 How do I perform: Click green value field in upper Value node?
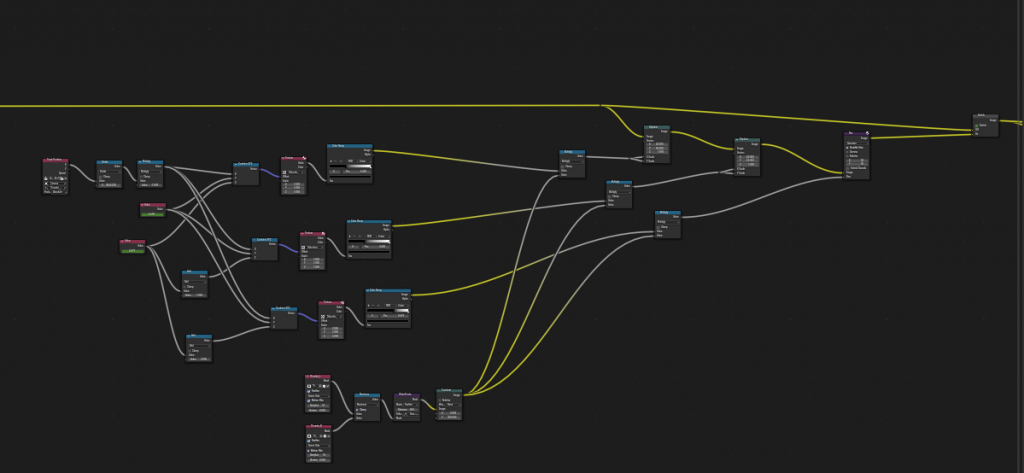(x=152, y=213)
